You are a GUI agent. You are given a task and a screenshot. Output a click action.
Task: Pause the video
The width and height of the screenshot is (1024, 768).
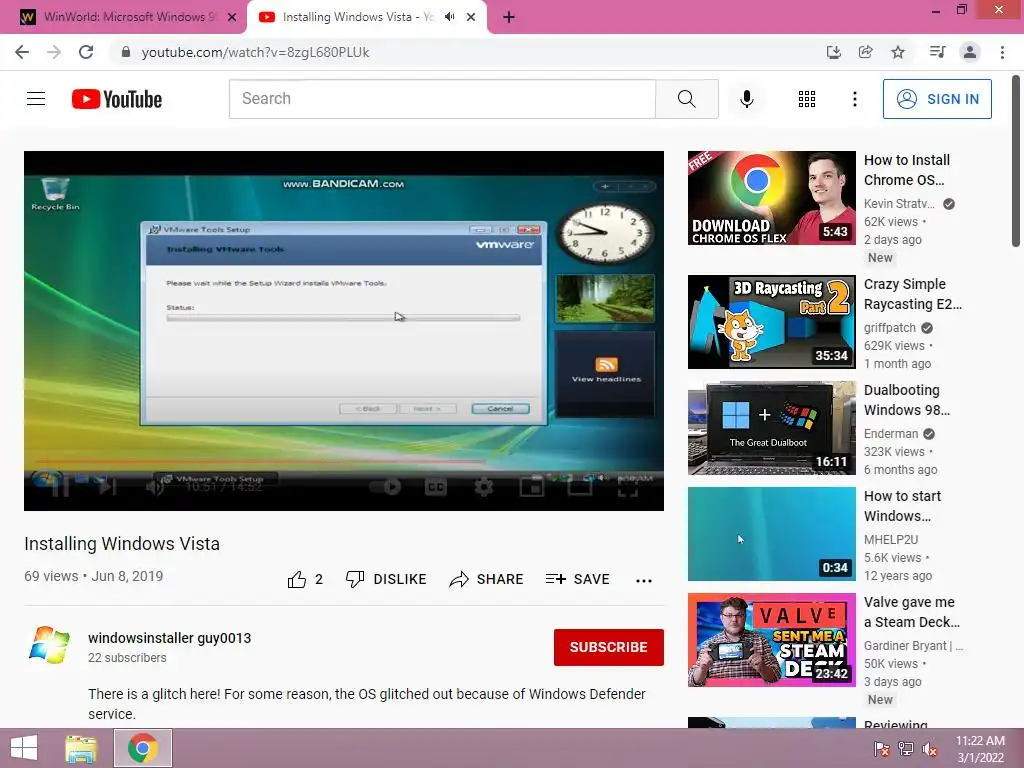pos(61,487)
